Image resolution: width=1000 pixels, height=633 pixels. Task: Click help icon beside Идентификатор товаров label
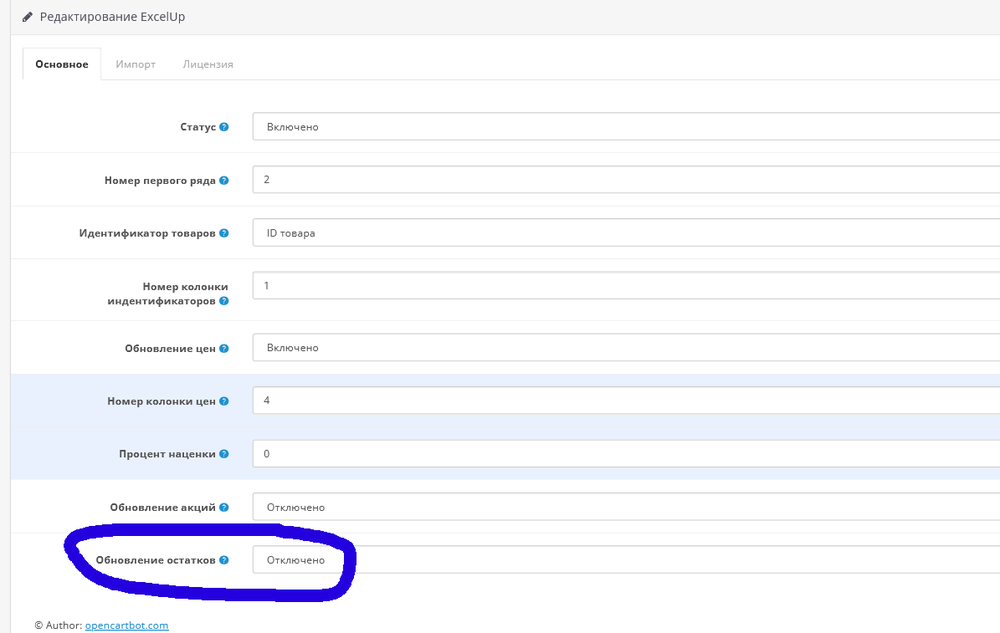tap(224, 234)
